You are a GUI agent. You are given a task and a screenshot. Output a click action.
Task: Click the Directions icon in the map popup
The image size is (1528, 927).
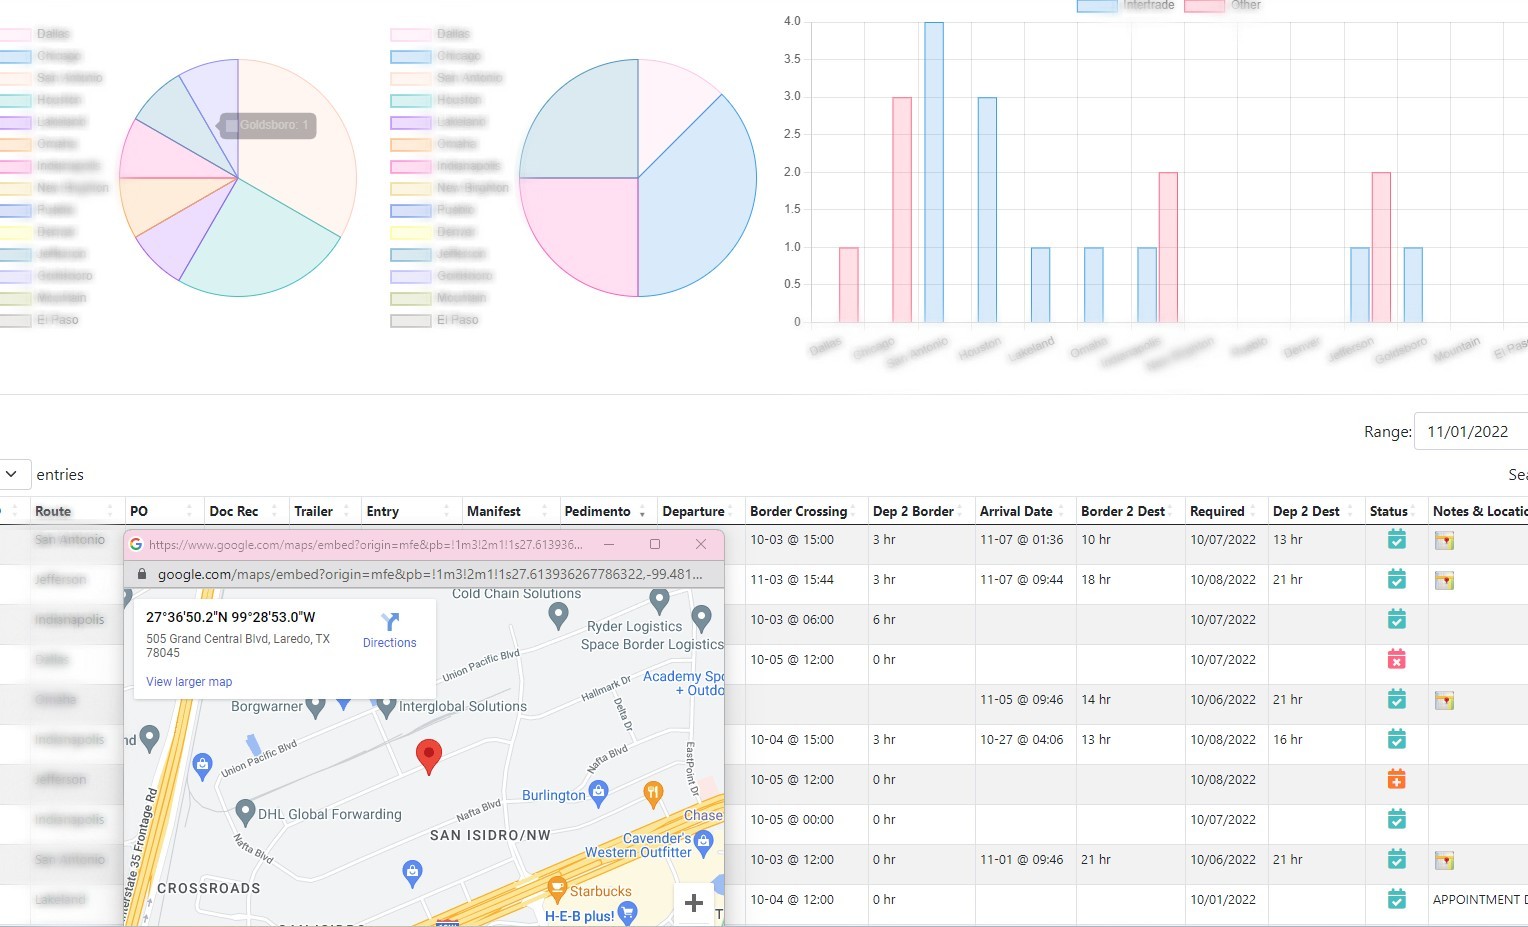[x=390, y=622]
